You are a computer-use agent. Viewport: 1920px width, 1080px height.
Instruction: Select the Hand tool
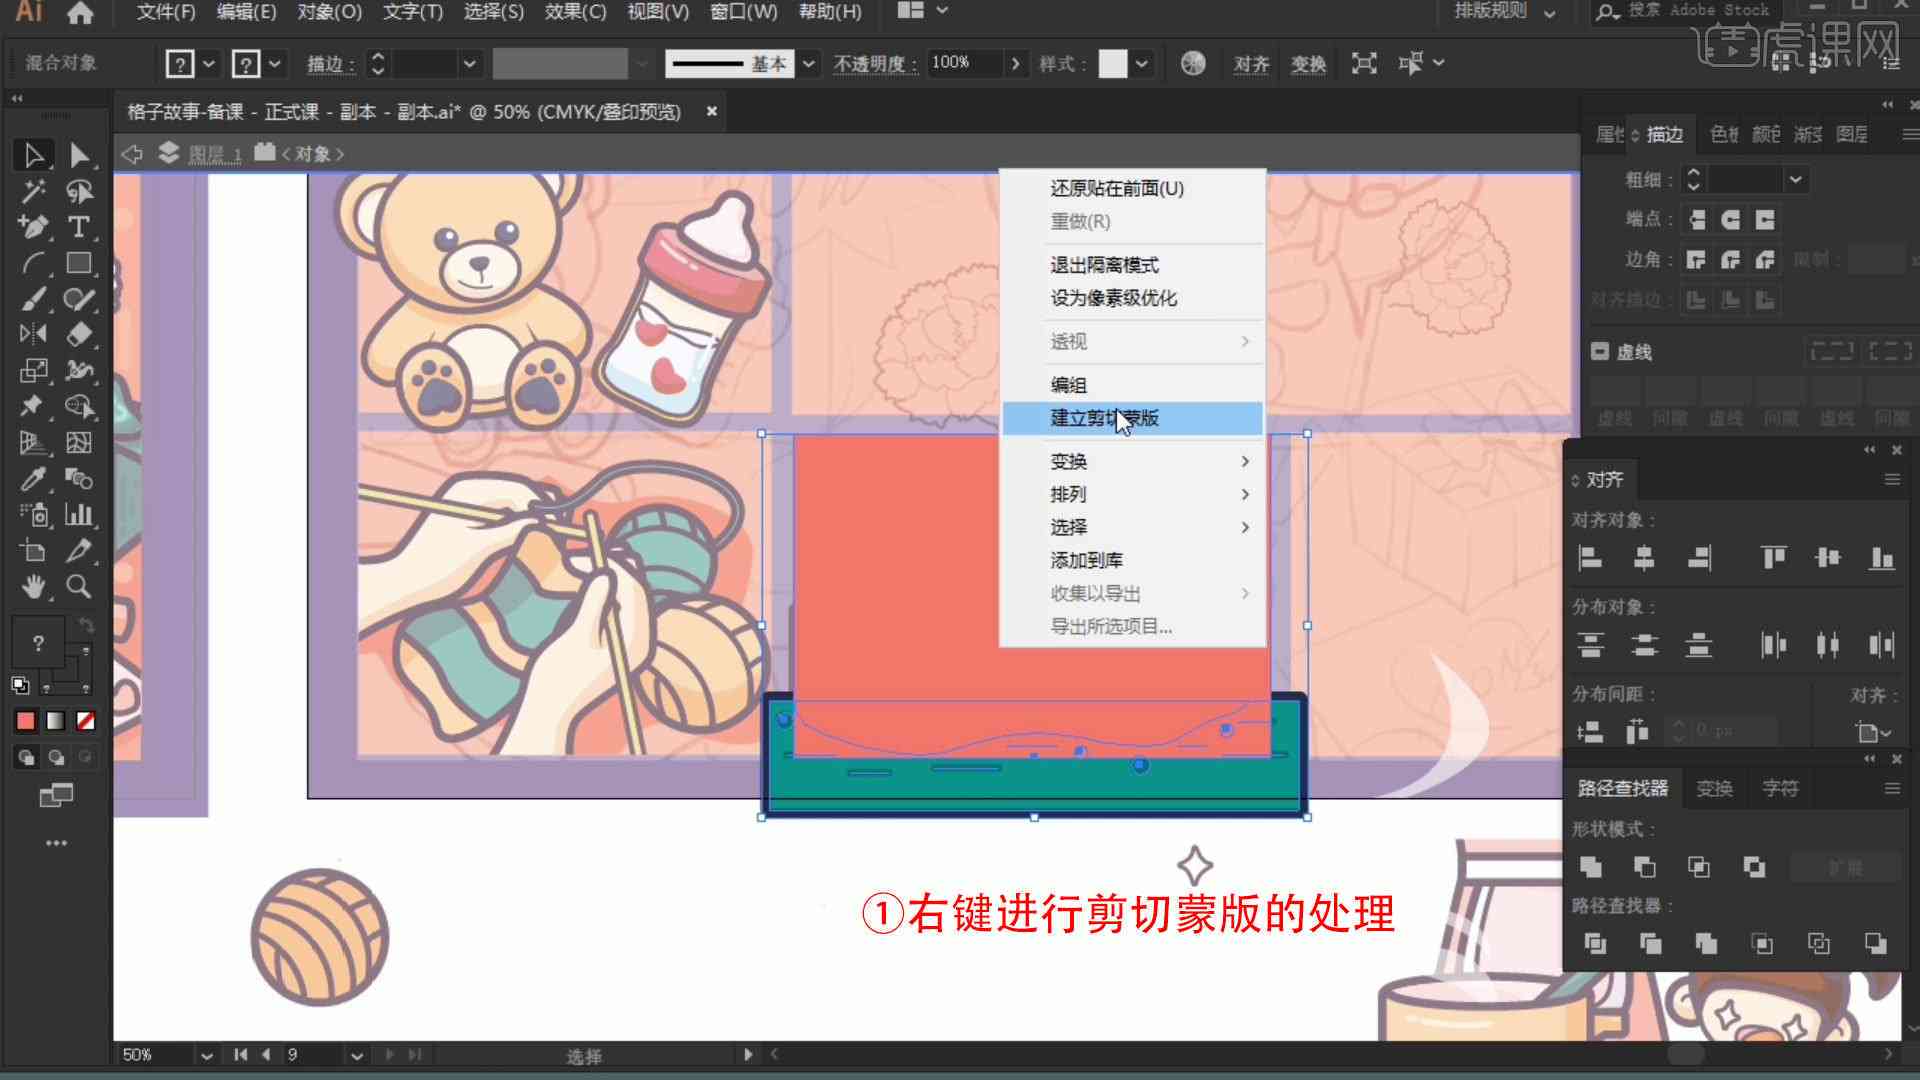click(33, 587)
